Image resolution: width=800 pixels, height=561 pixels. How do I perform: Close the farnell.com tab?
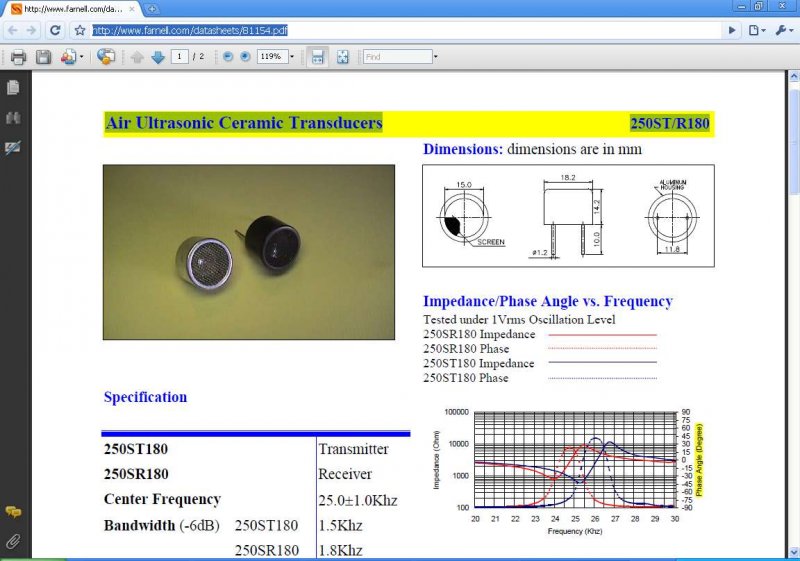pyautogui.click(x=132, y=9)
